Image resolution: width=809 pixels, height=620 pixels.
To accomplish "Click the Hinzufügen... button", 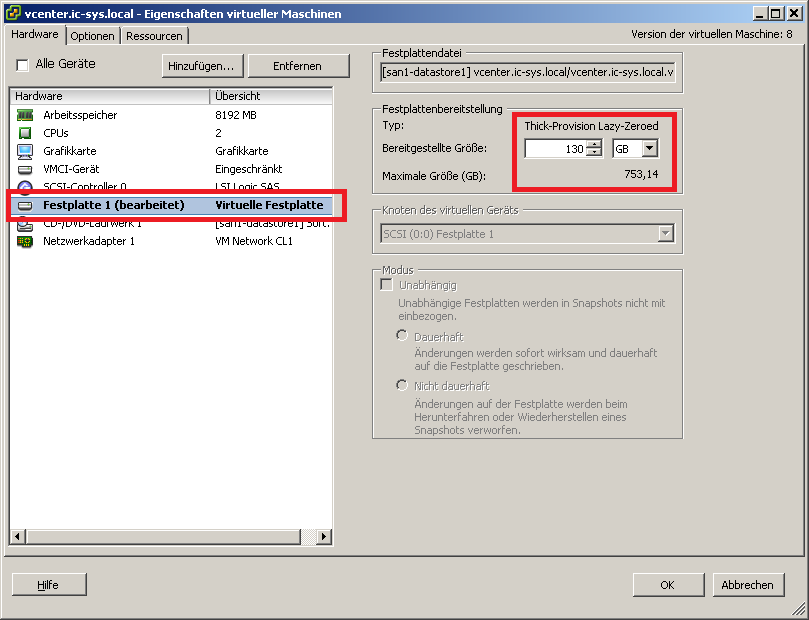I will pos(201,66).
